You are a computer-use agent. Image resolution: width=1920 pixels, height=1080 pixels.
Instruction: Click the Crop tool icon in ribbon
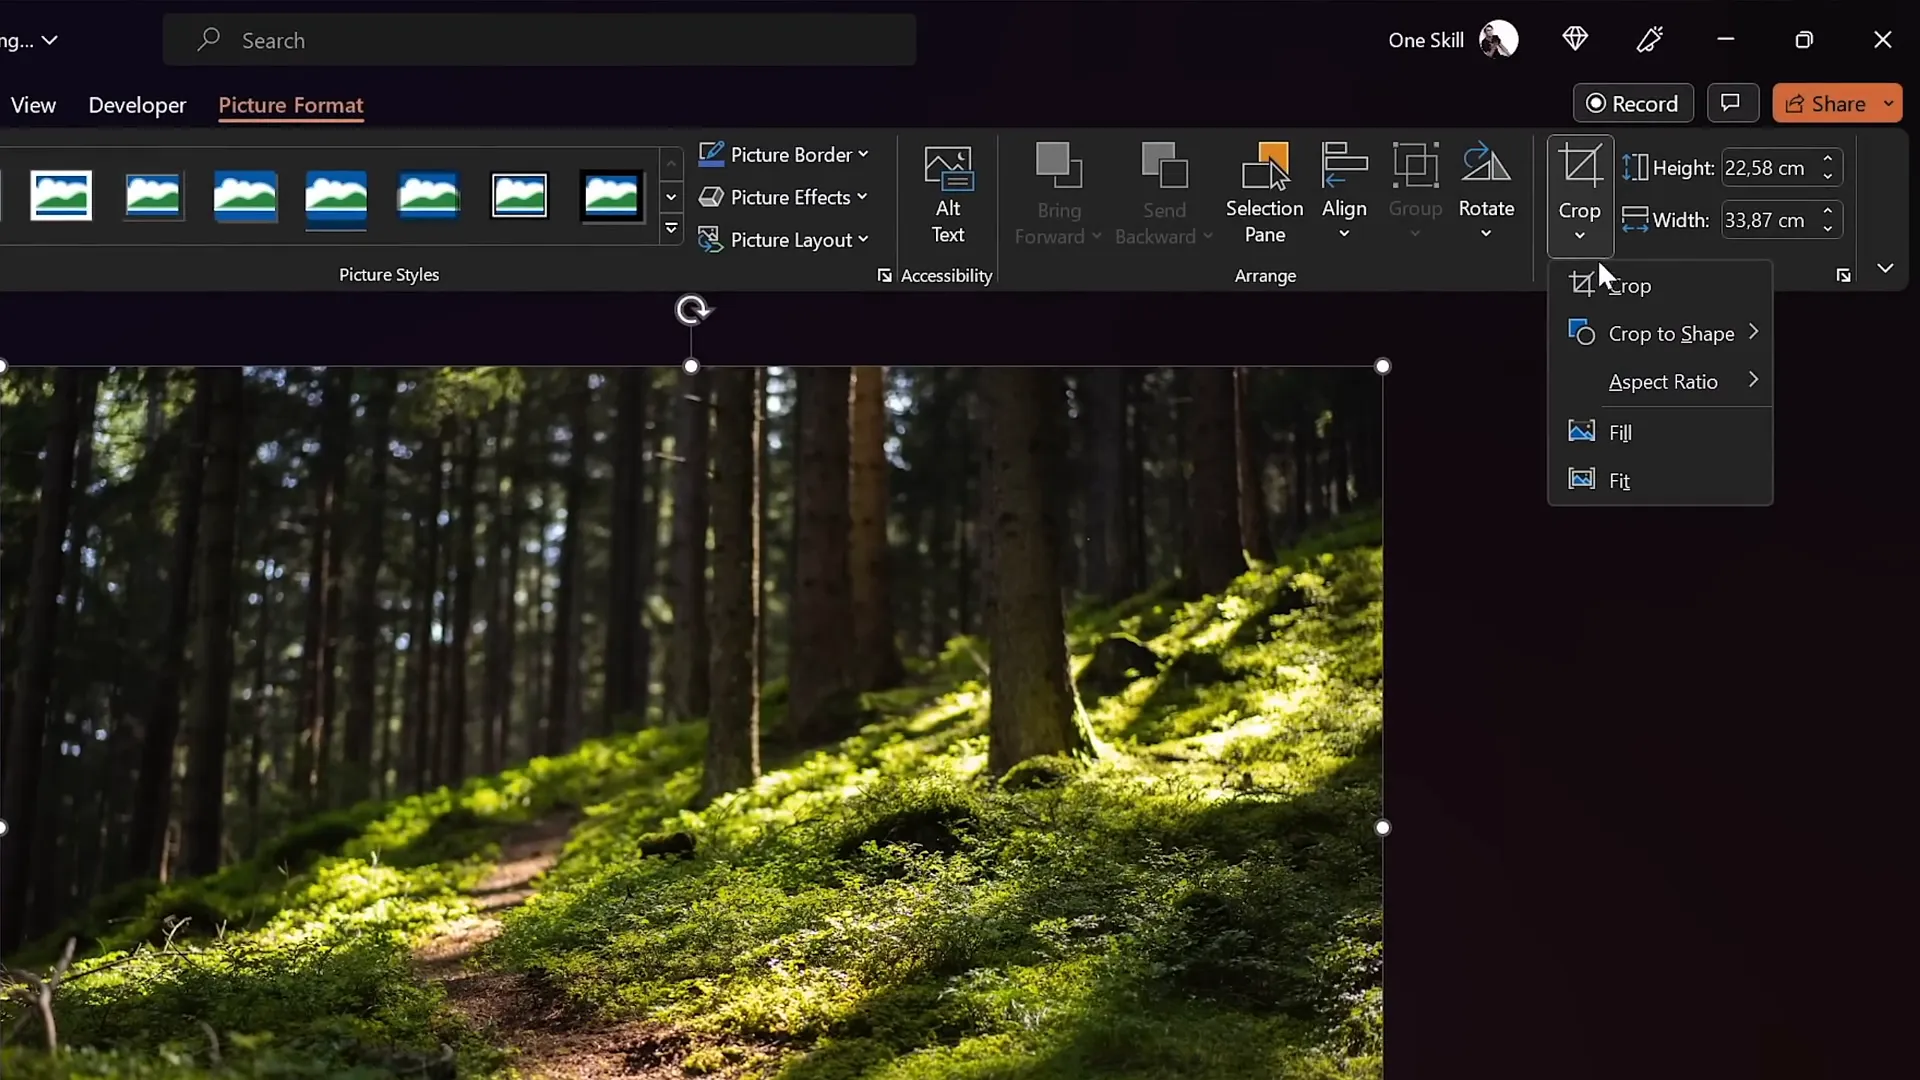[1580, 166]
